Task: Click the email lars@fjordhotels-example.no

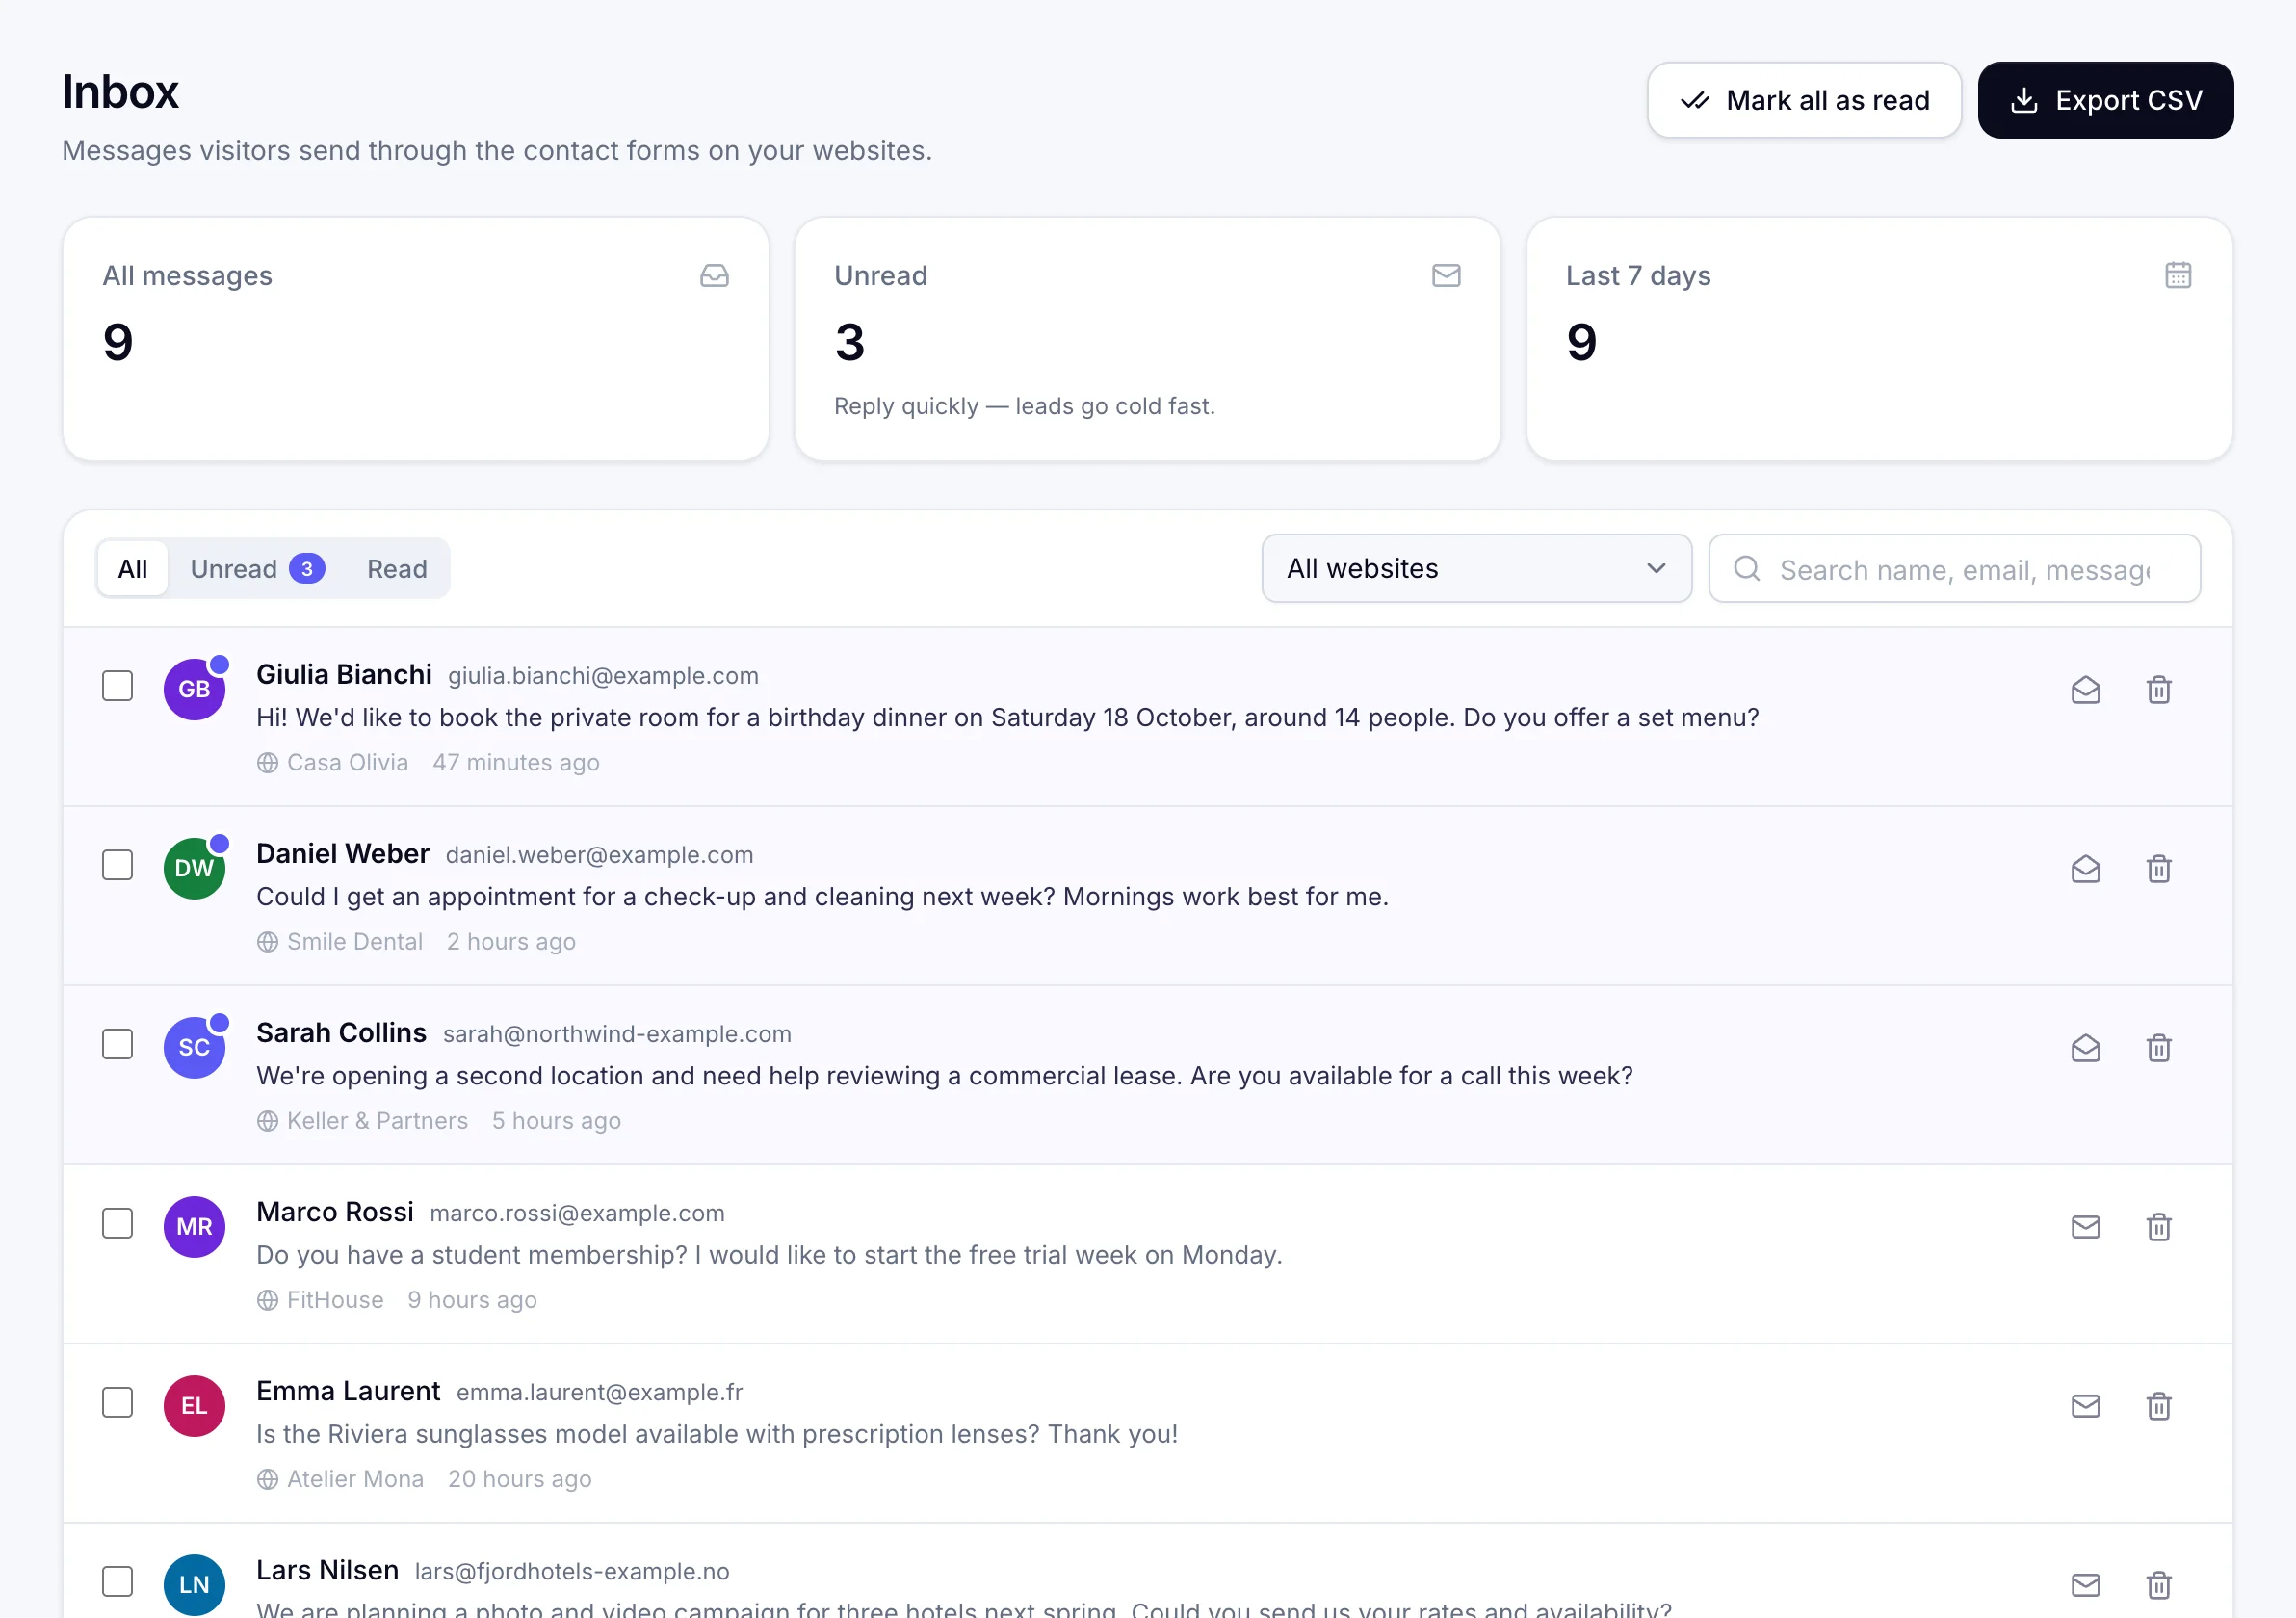Action: pos(572,1571)
